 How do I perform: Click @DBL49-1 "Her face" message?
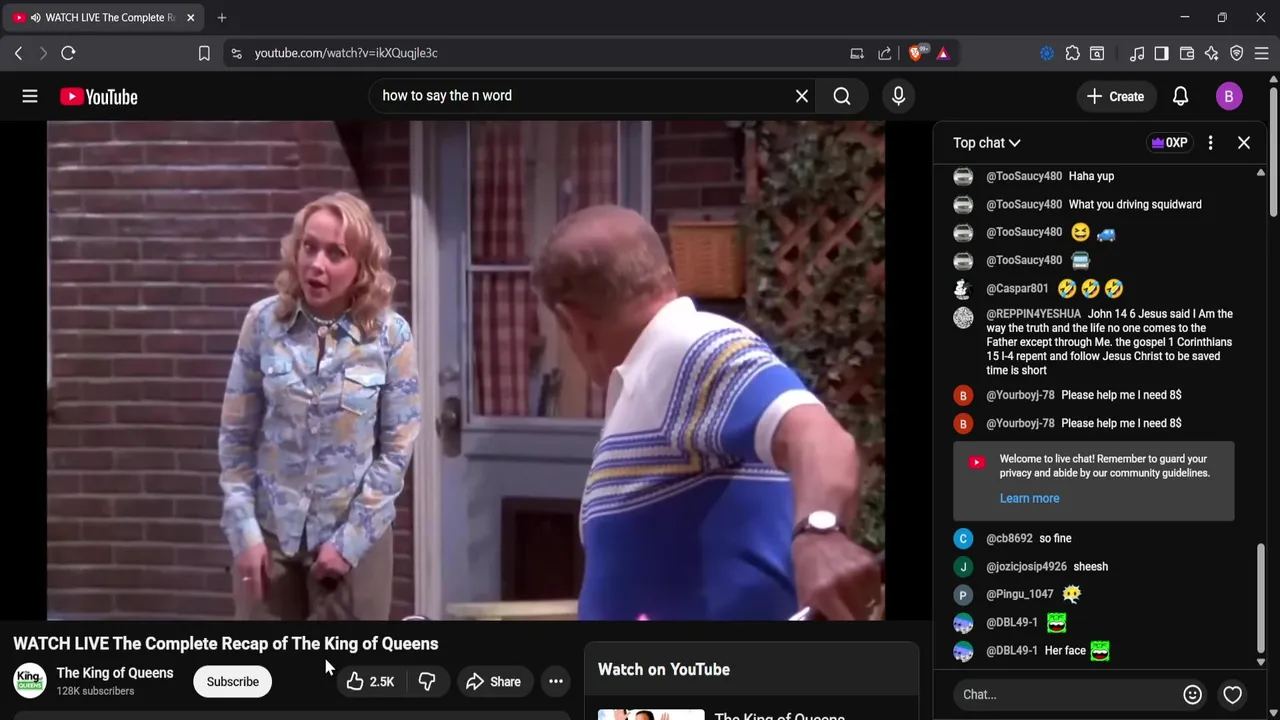point(1077,651)
